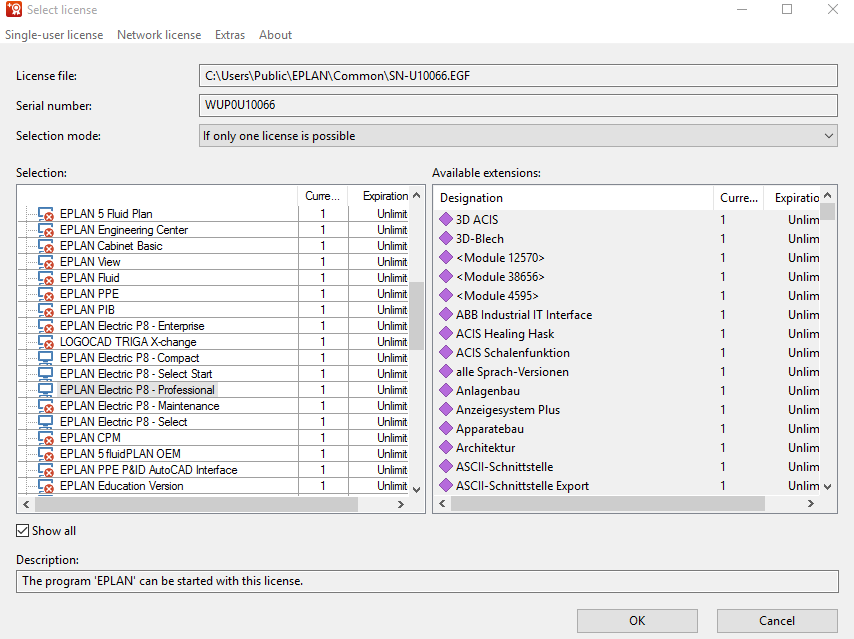This screenshot has height=639, width=854.
Task: Click the diamond icon of ABB Industrial IT Interface
Action: click(446, 314)
